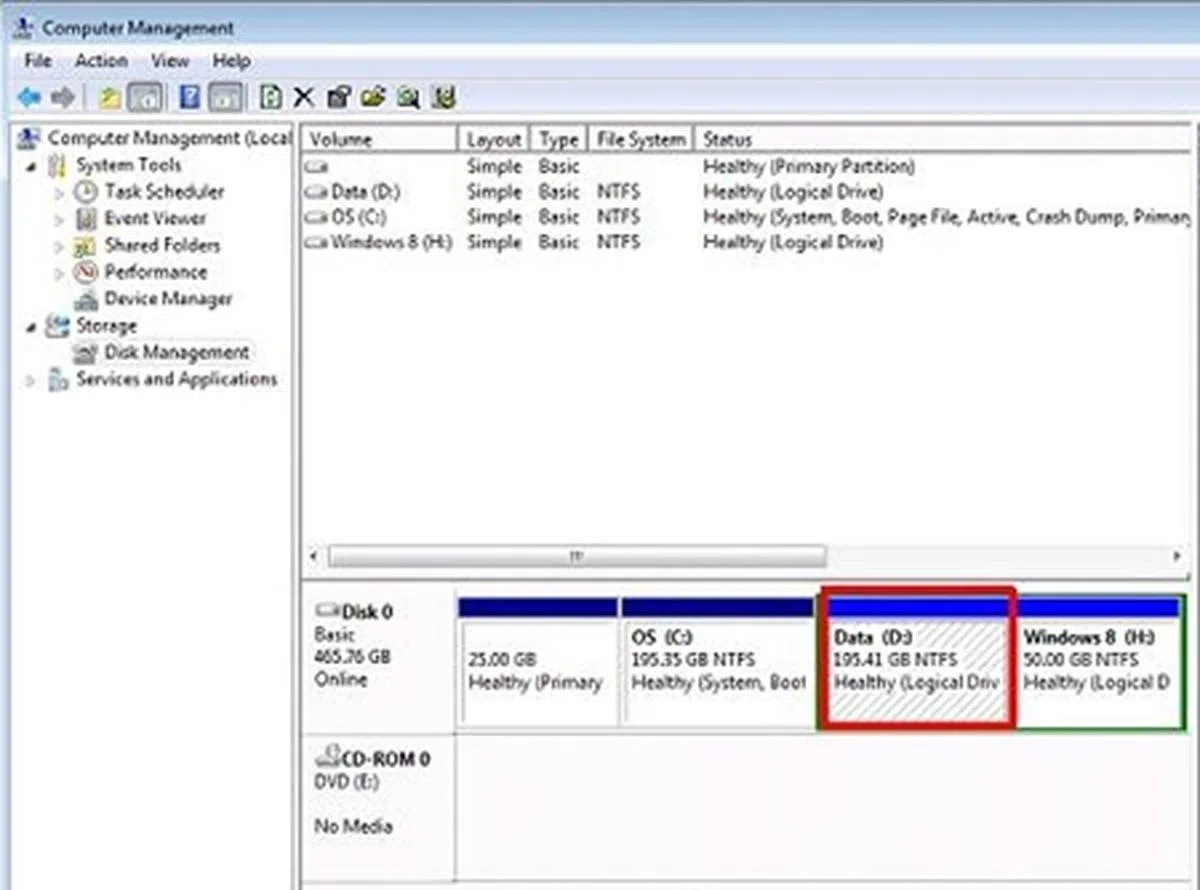The image size is (1200, 890).
Task: Toggle the Show/Hide Console Tree button
Action: [147, 97]
